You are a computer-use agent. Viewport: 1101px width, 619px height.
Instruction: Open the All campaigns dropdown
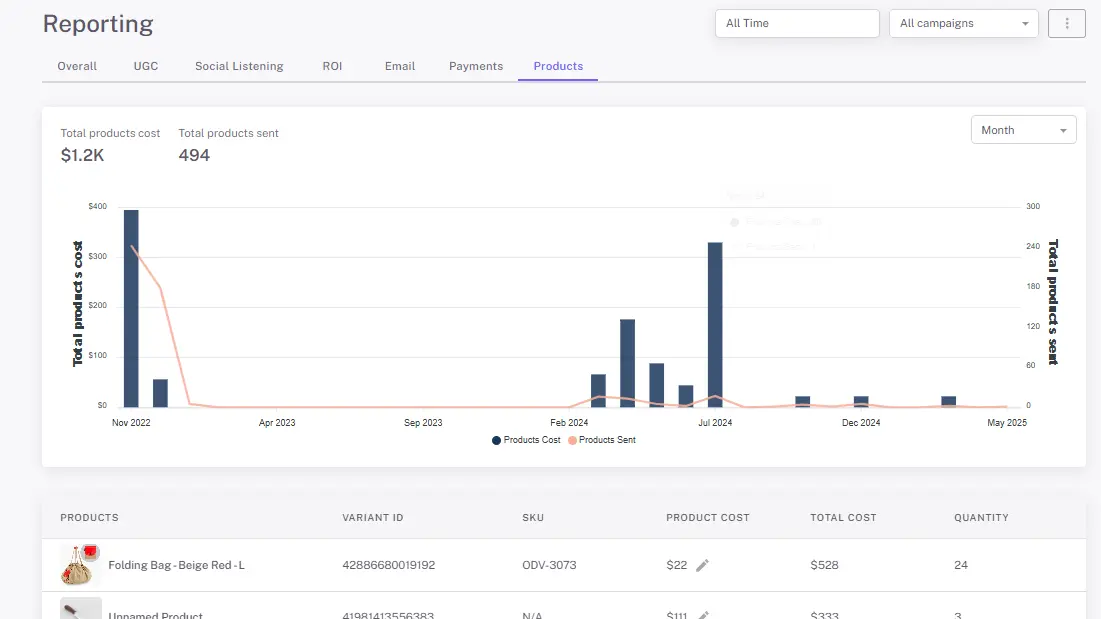click(963, 23)
